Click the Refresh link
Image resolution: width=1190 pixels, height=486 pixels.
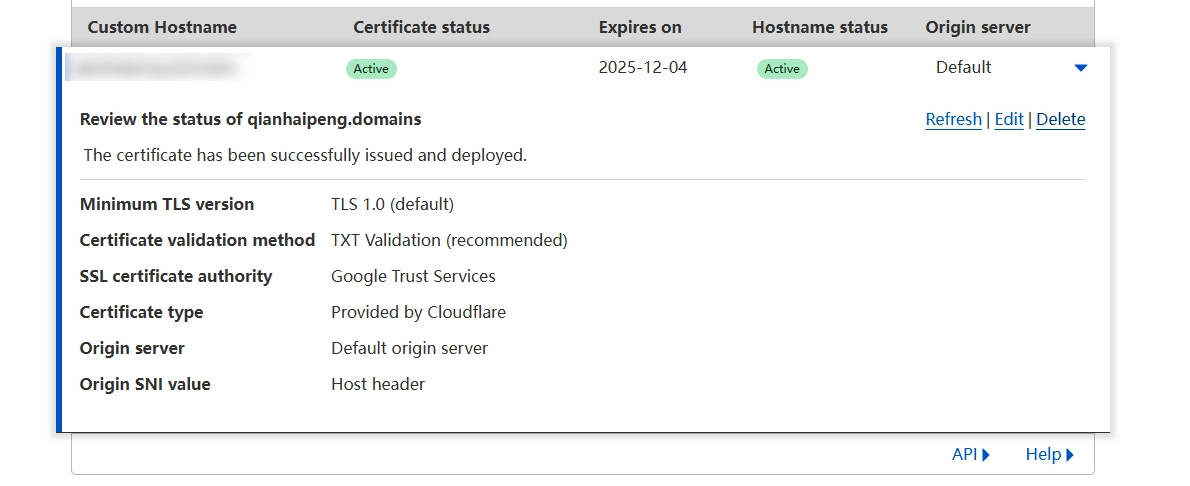953,119
